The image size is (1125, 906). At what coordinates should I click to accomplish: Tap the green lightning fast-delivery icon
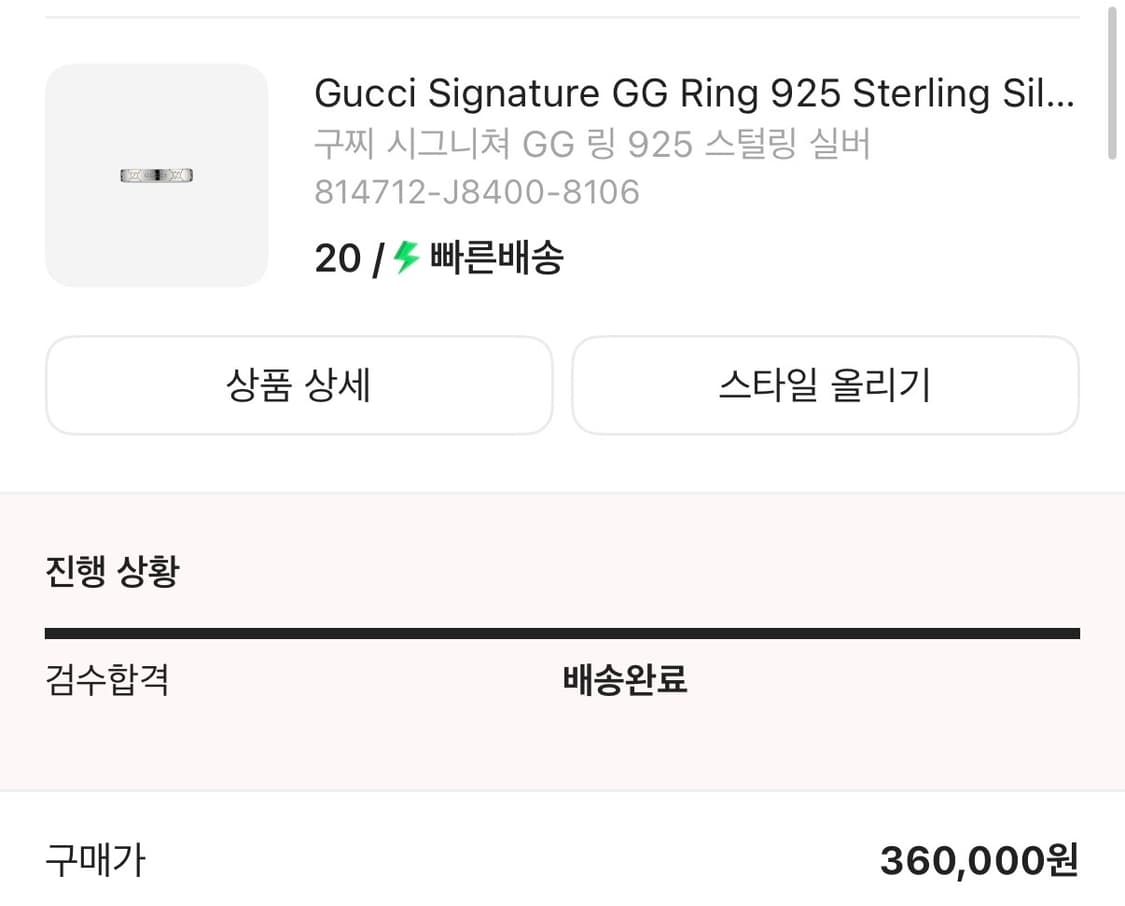[404, 258]
